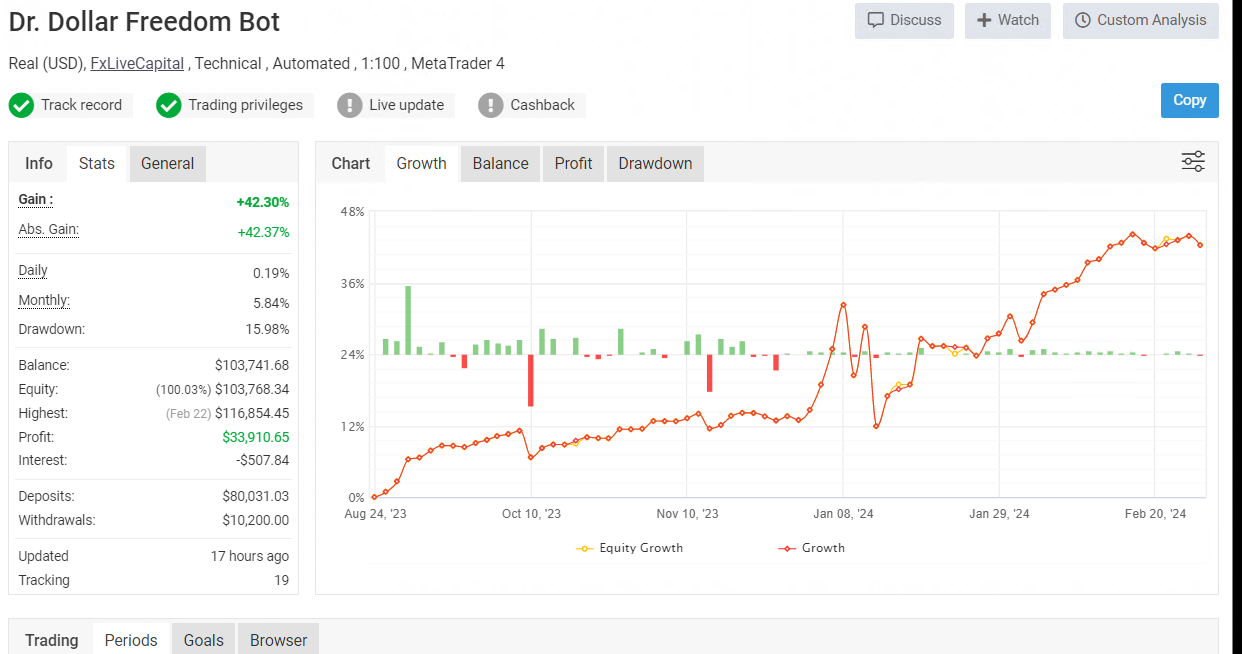Open the Profit chart tab

point(573,164)
